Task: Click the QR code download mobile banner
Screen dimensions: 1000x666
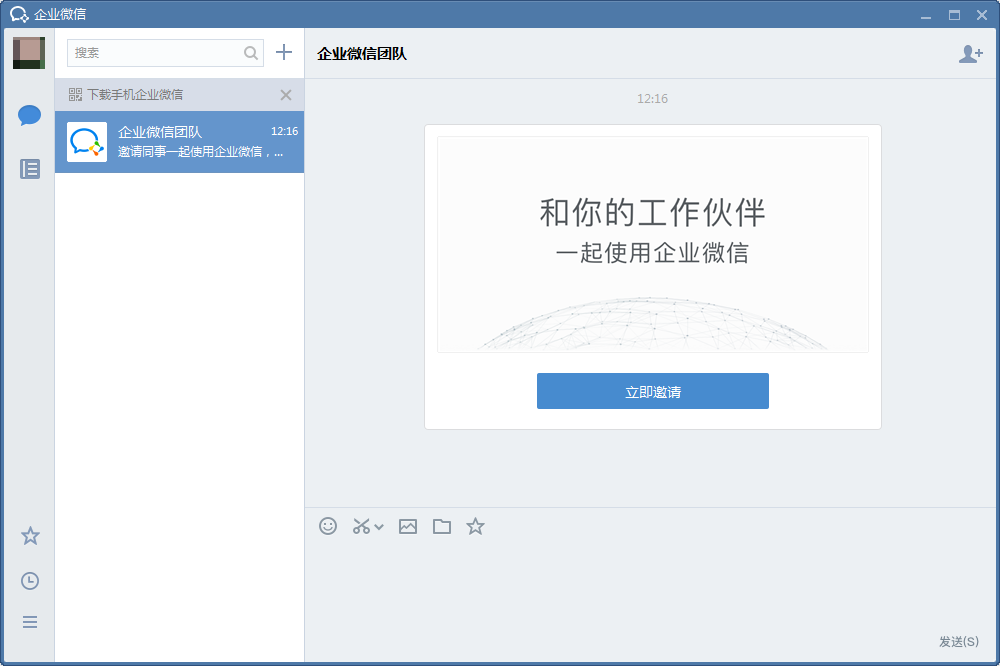Action: (135, 95)
